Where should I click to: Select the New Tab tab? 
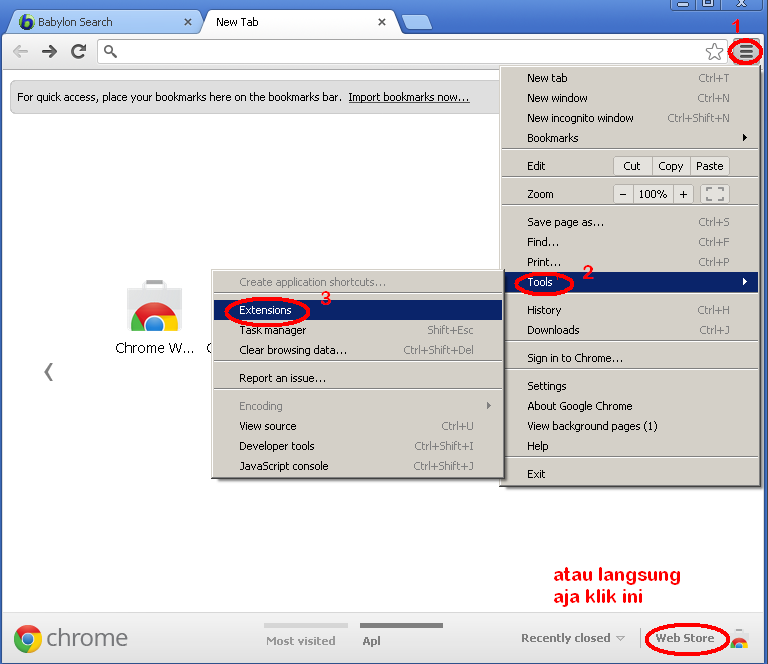(x=300, y=22)
